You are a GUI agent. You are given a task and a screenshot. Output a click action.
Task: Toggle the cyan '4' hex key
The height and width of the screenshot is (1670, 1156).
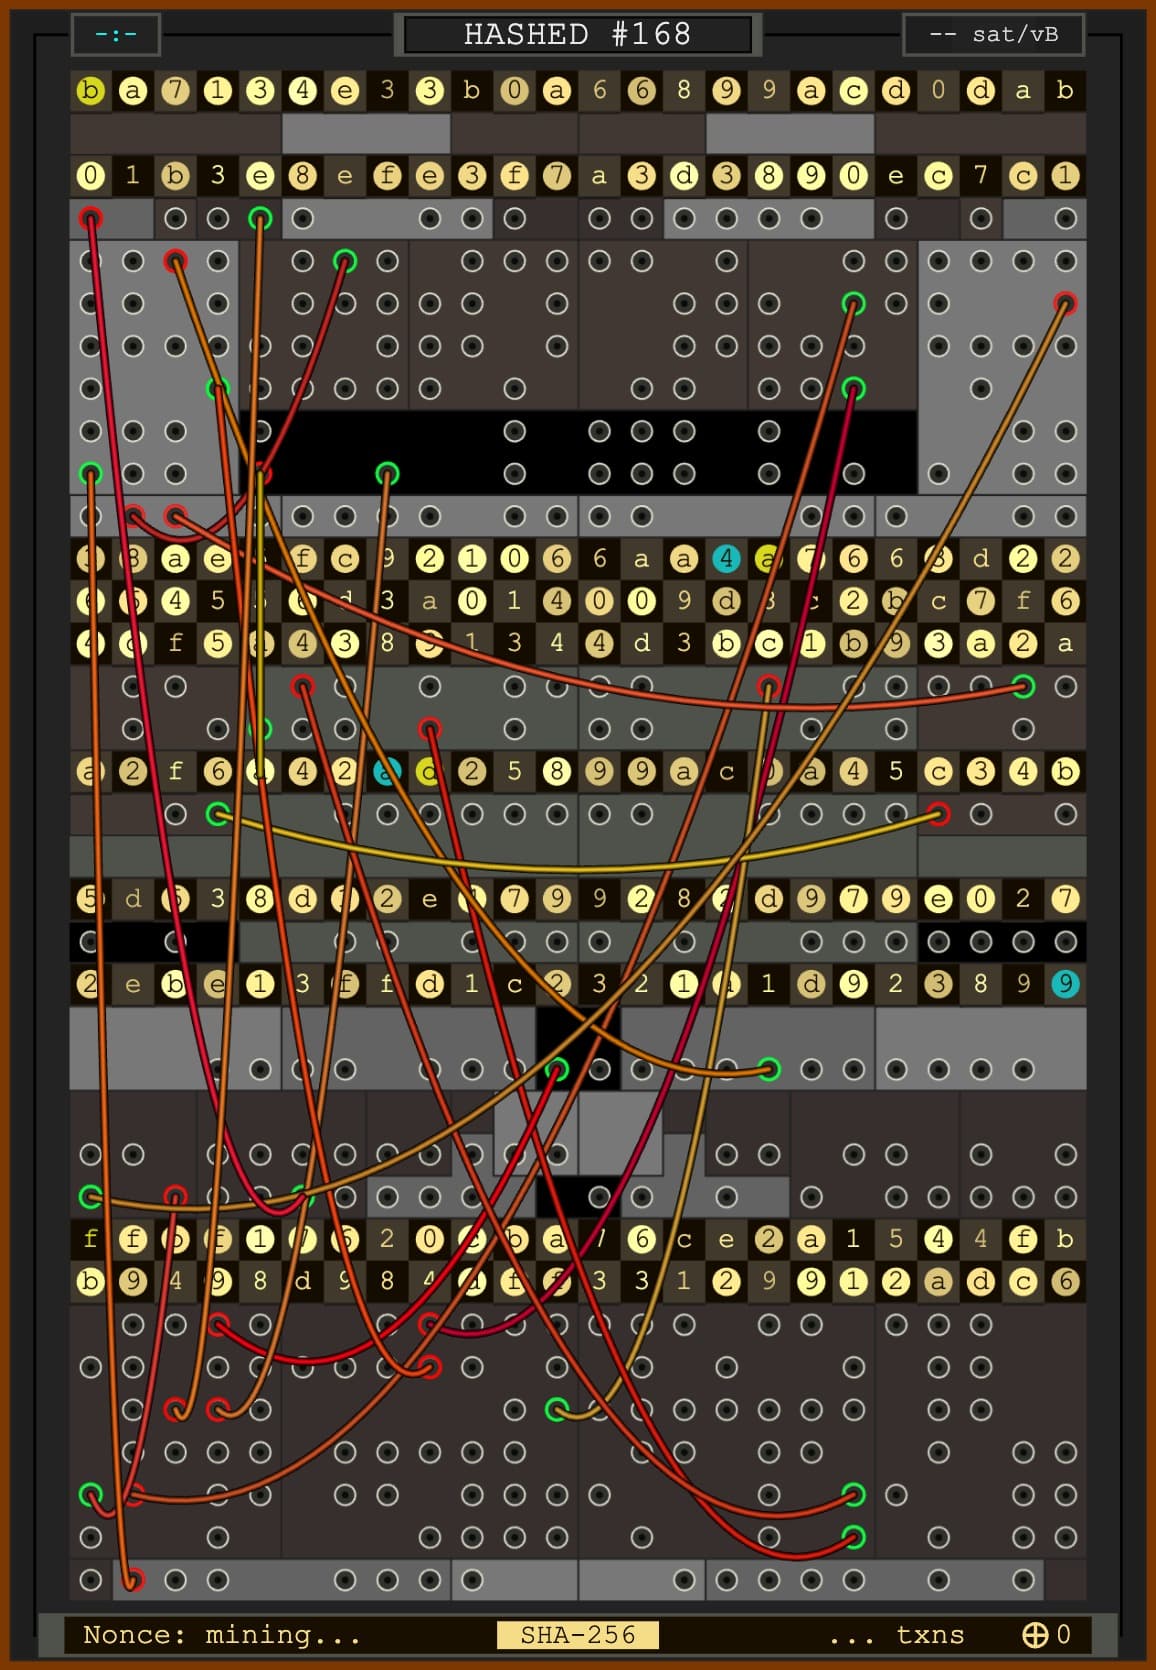coord(726,559)
